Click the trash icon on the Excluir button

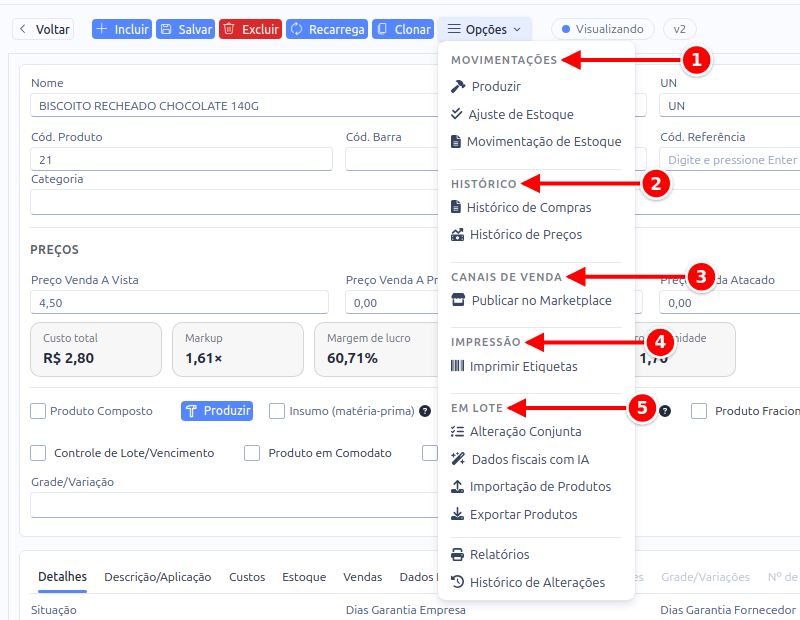[x=230, y=29]
